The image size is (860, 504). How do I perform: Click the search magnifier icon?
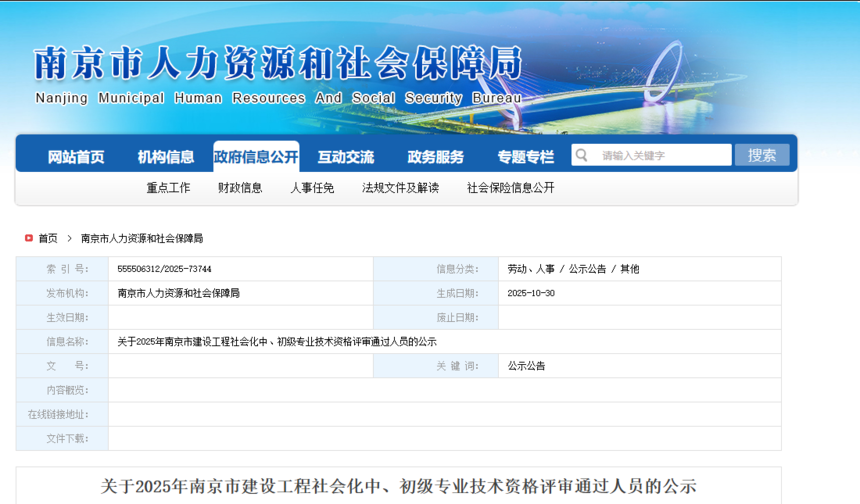(x=582, y=155)
